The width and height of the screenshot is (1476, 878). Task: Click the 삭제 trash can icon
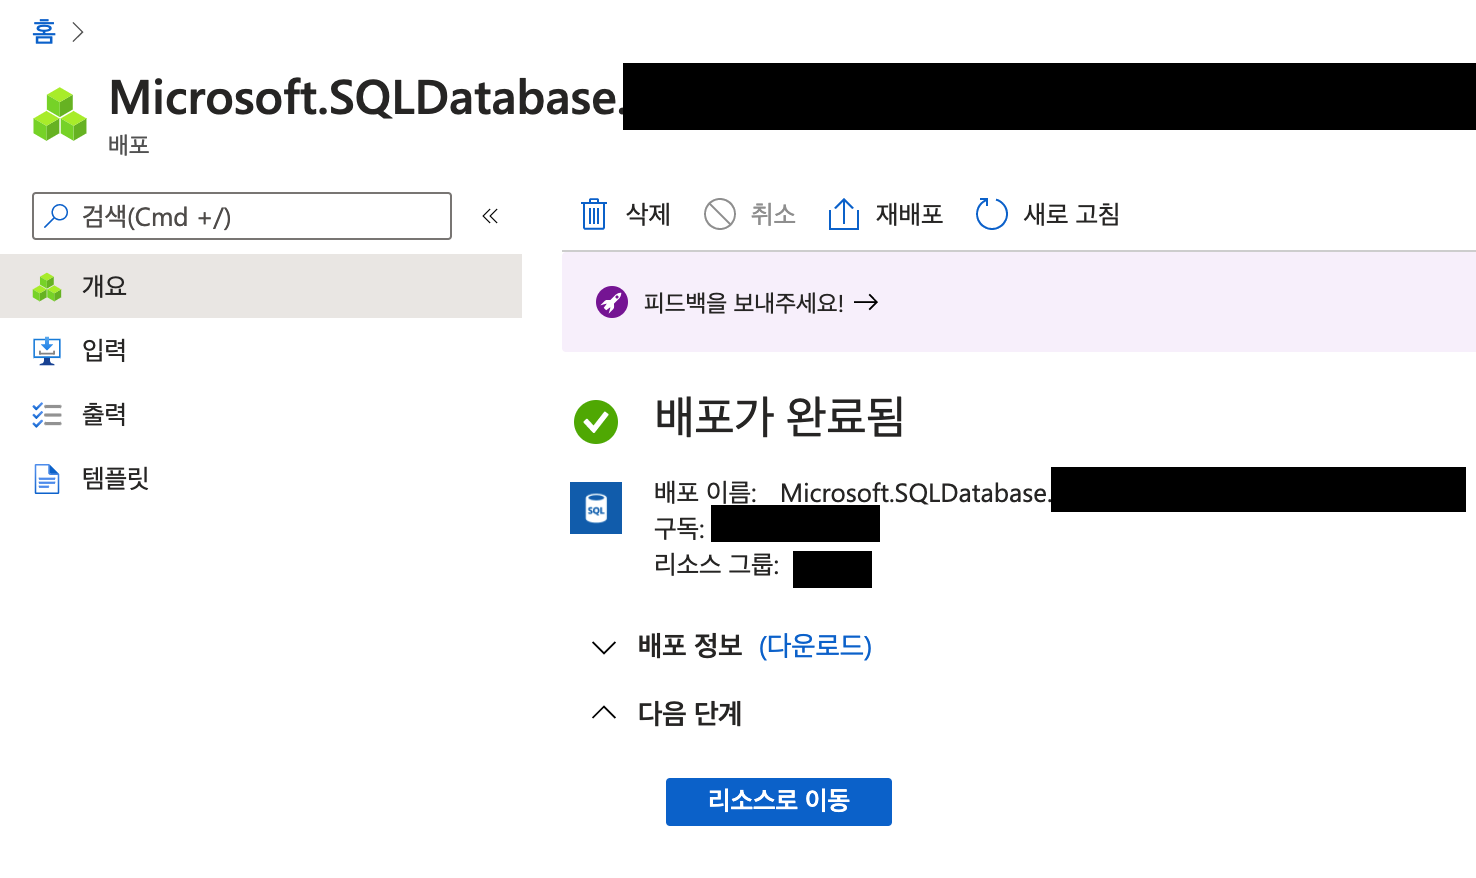pos(594,214)
